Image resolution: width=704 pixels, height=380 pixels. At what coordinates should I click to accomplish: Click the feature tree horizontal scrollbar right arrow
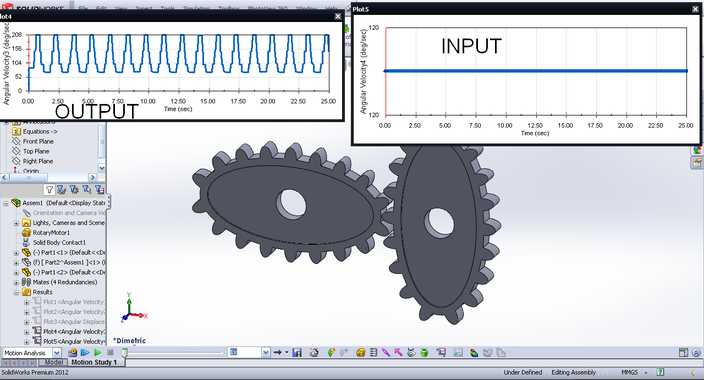tap(92, 178)
